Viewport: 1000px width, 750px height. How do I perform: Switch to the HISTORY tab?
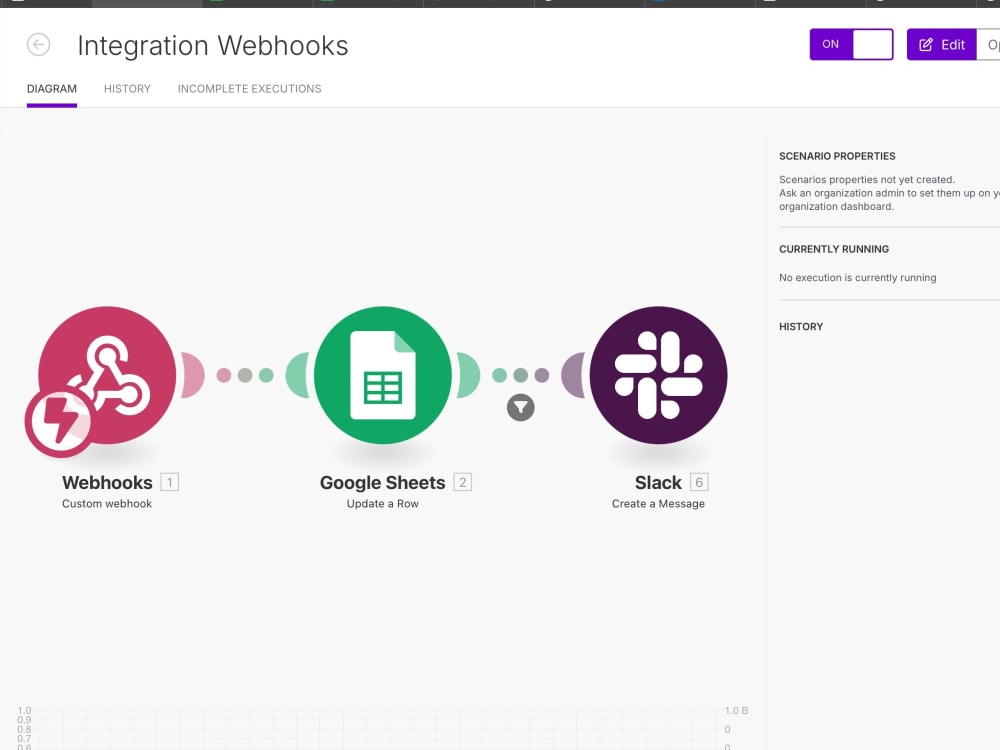[128, 89]
